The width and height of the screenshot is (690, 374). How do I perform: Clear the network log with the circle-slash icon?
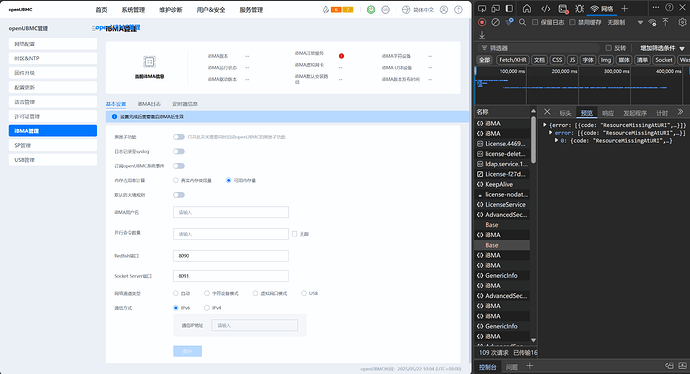(495, 22)
